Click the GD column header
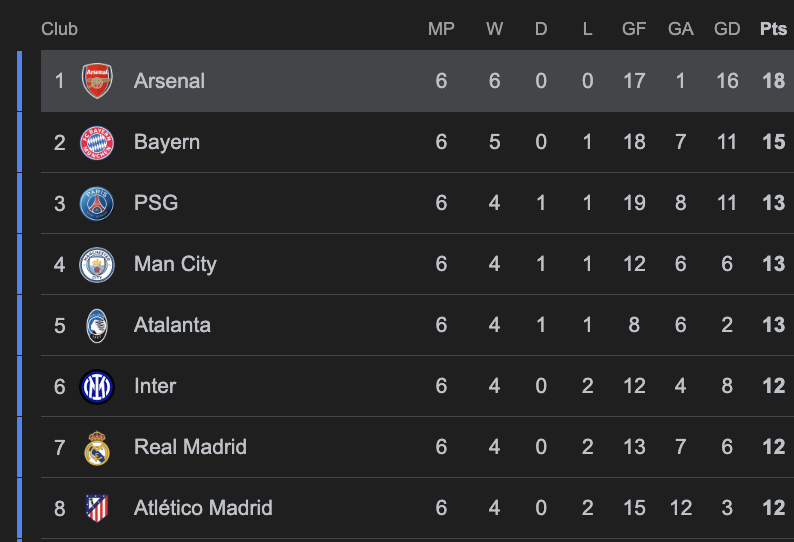 (727, 29)
